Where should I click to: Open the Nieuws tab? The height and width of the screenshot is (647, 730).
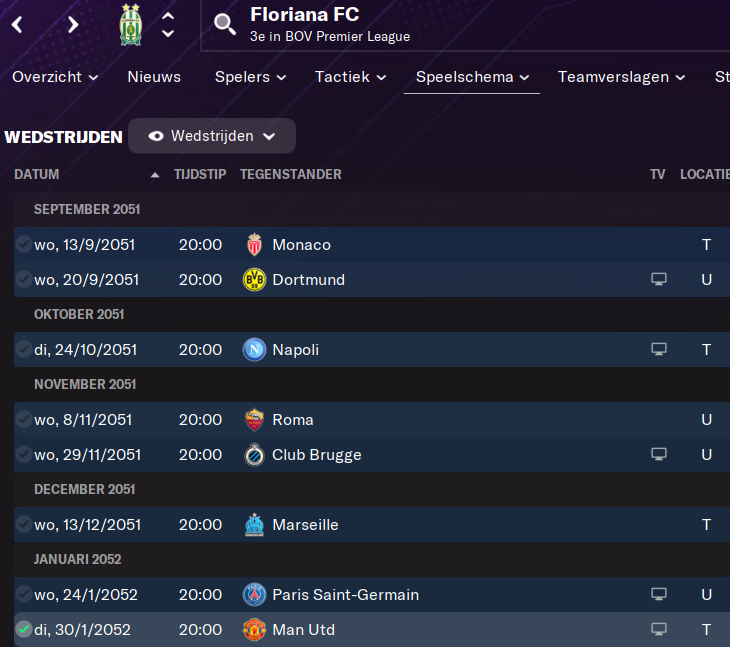(x=154, y=77)
